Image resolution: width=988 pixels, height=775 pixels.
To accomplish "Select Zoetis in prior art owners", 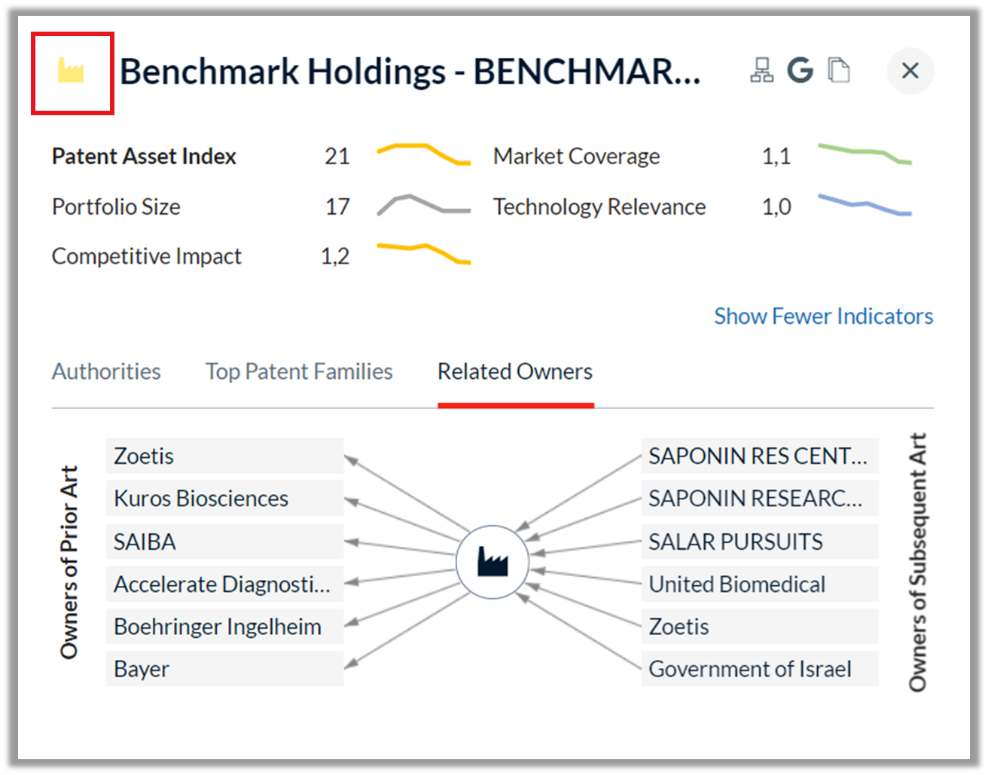I will [x=224, y=456].
